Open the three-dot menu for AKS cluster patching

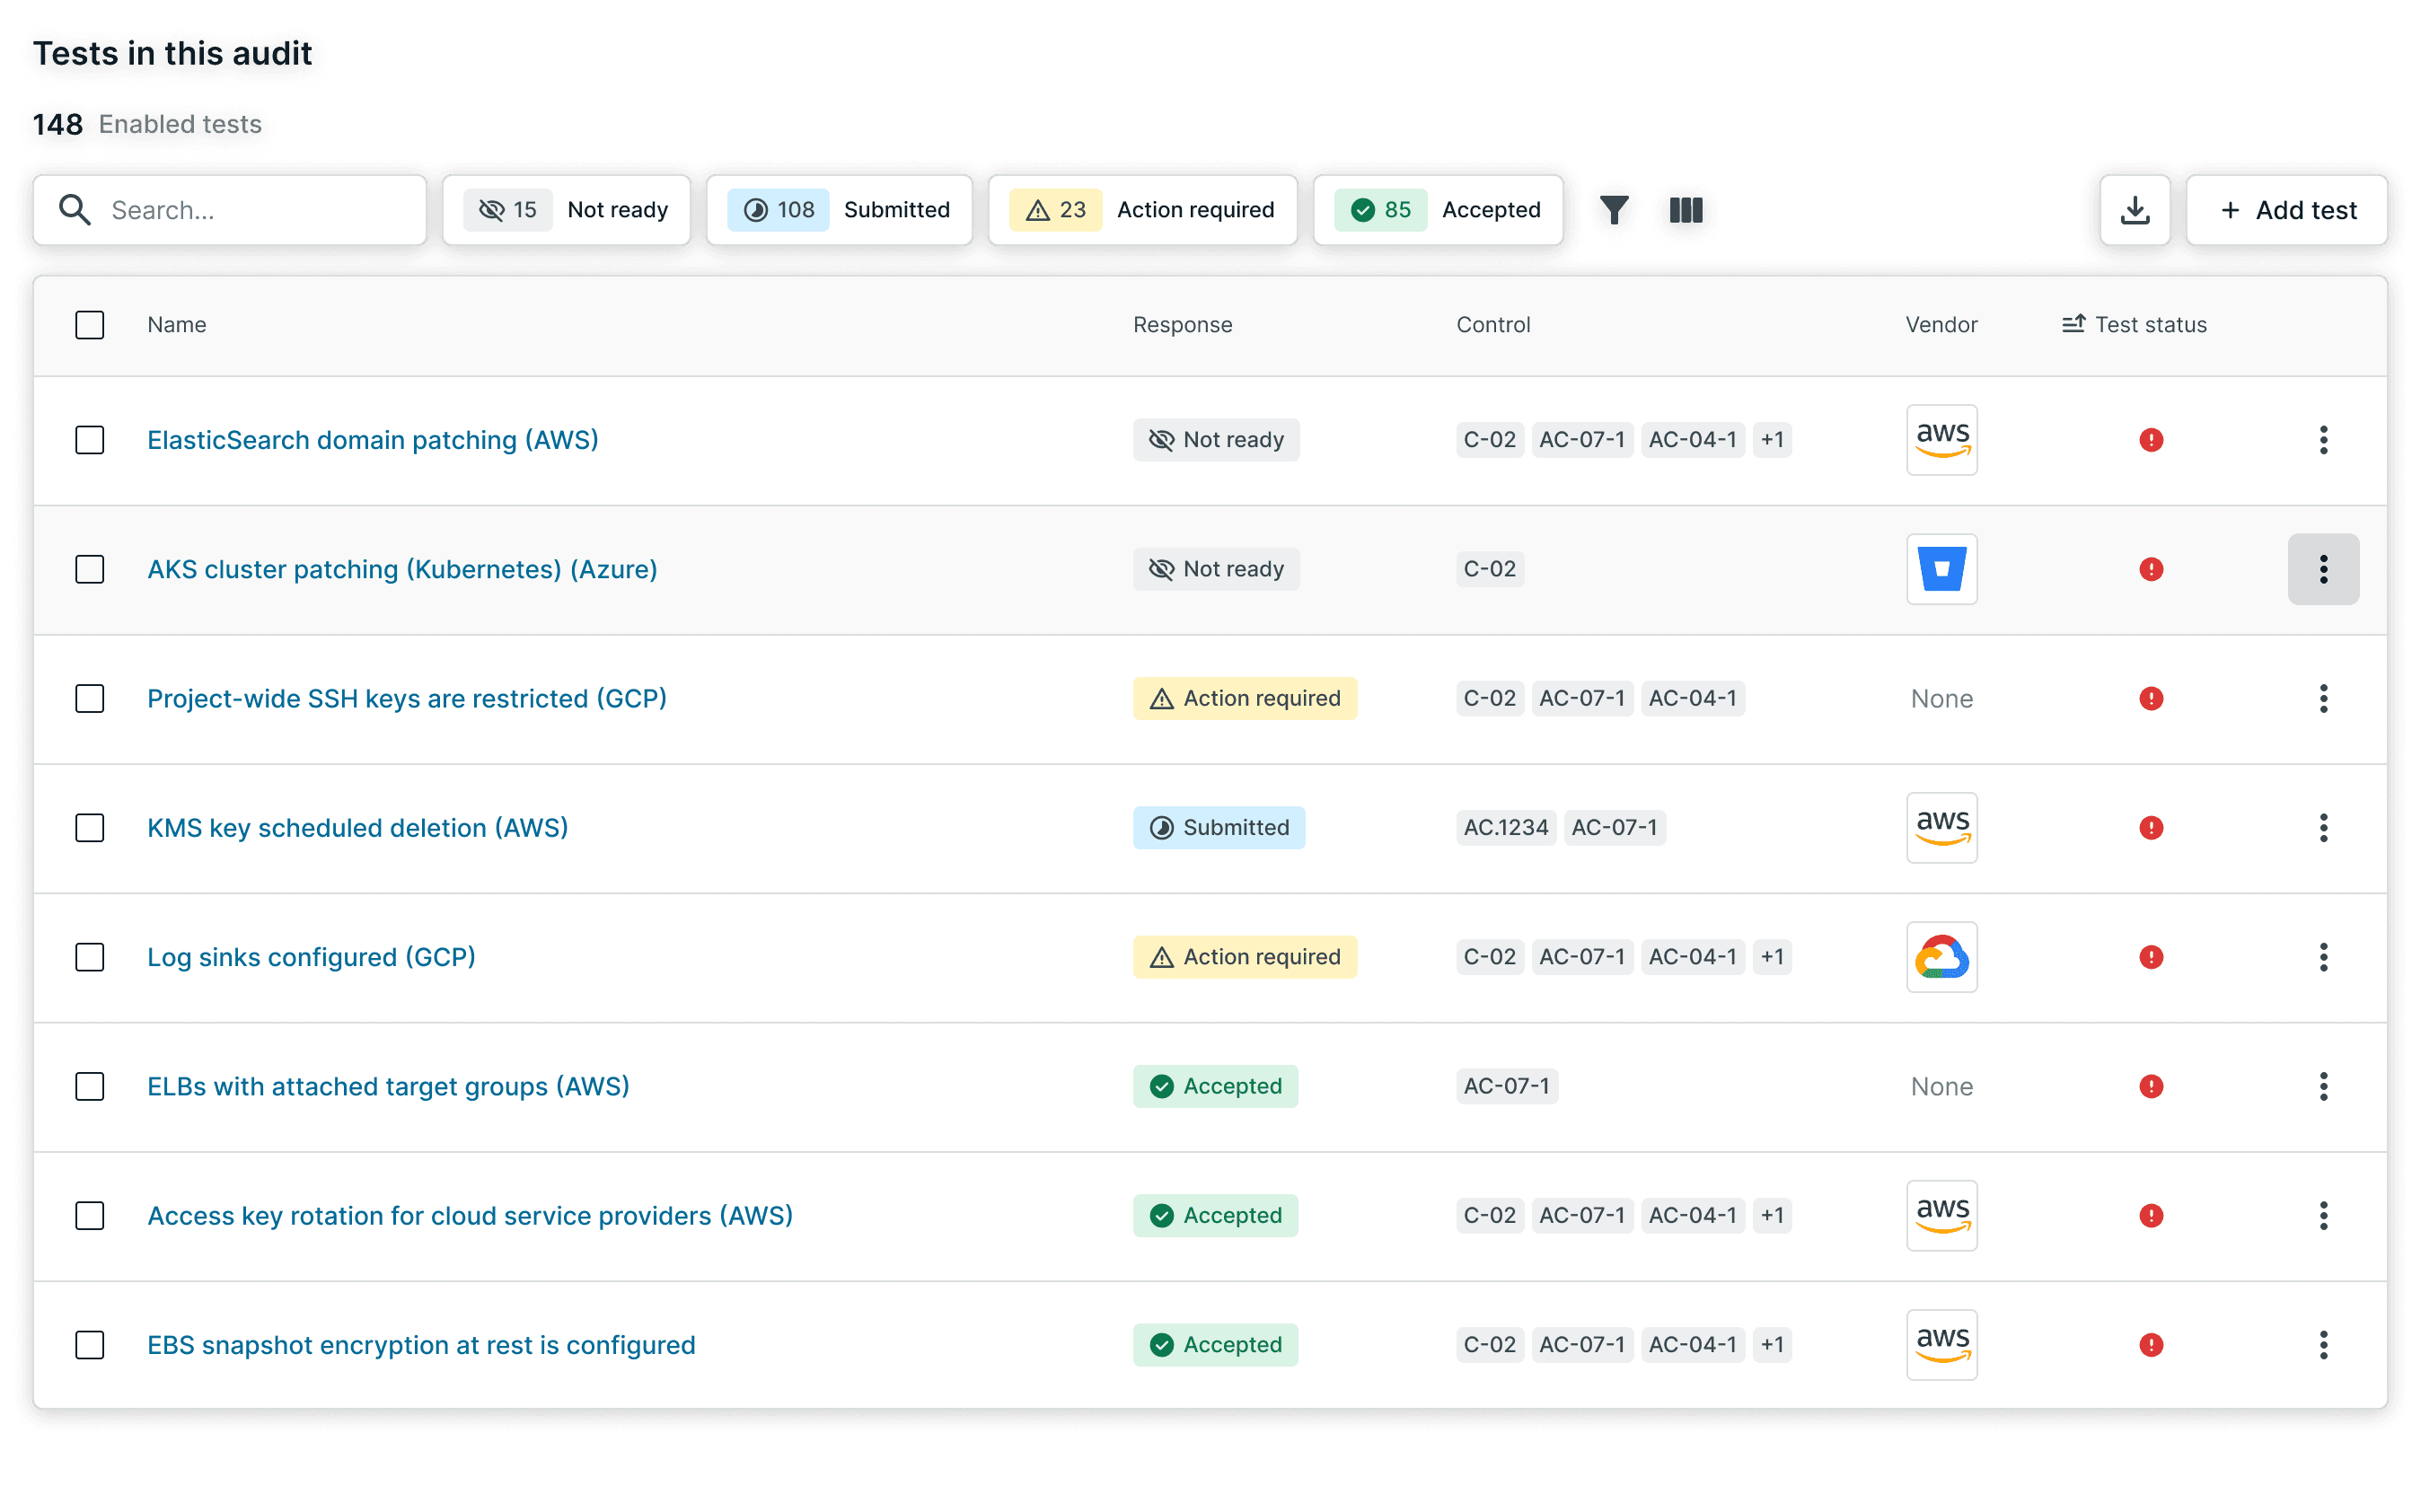pos(2323,569)
